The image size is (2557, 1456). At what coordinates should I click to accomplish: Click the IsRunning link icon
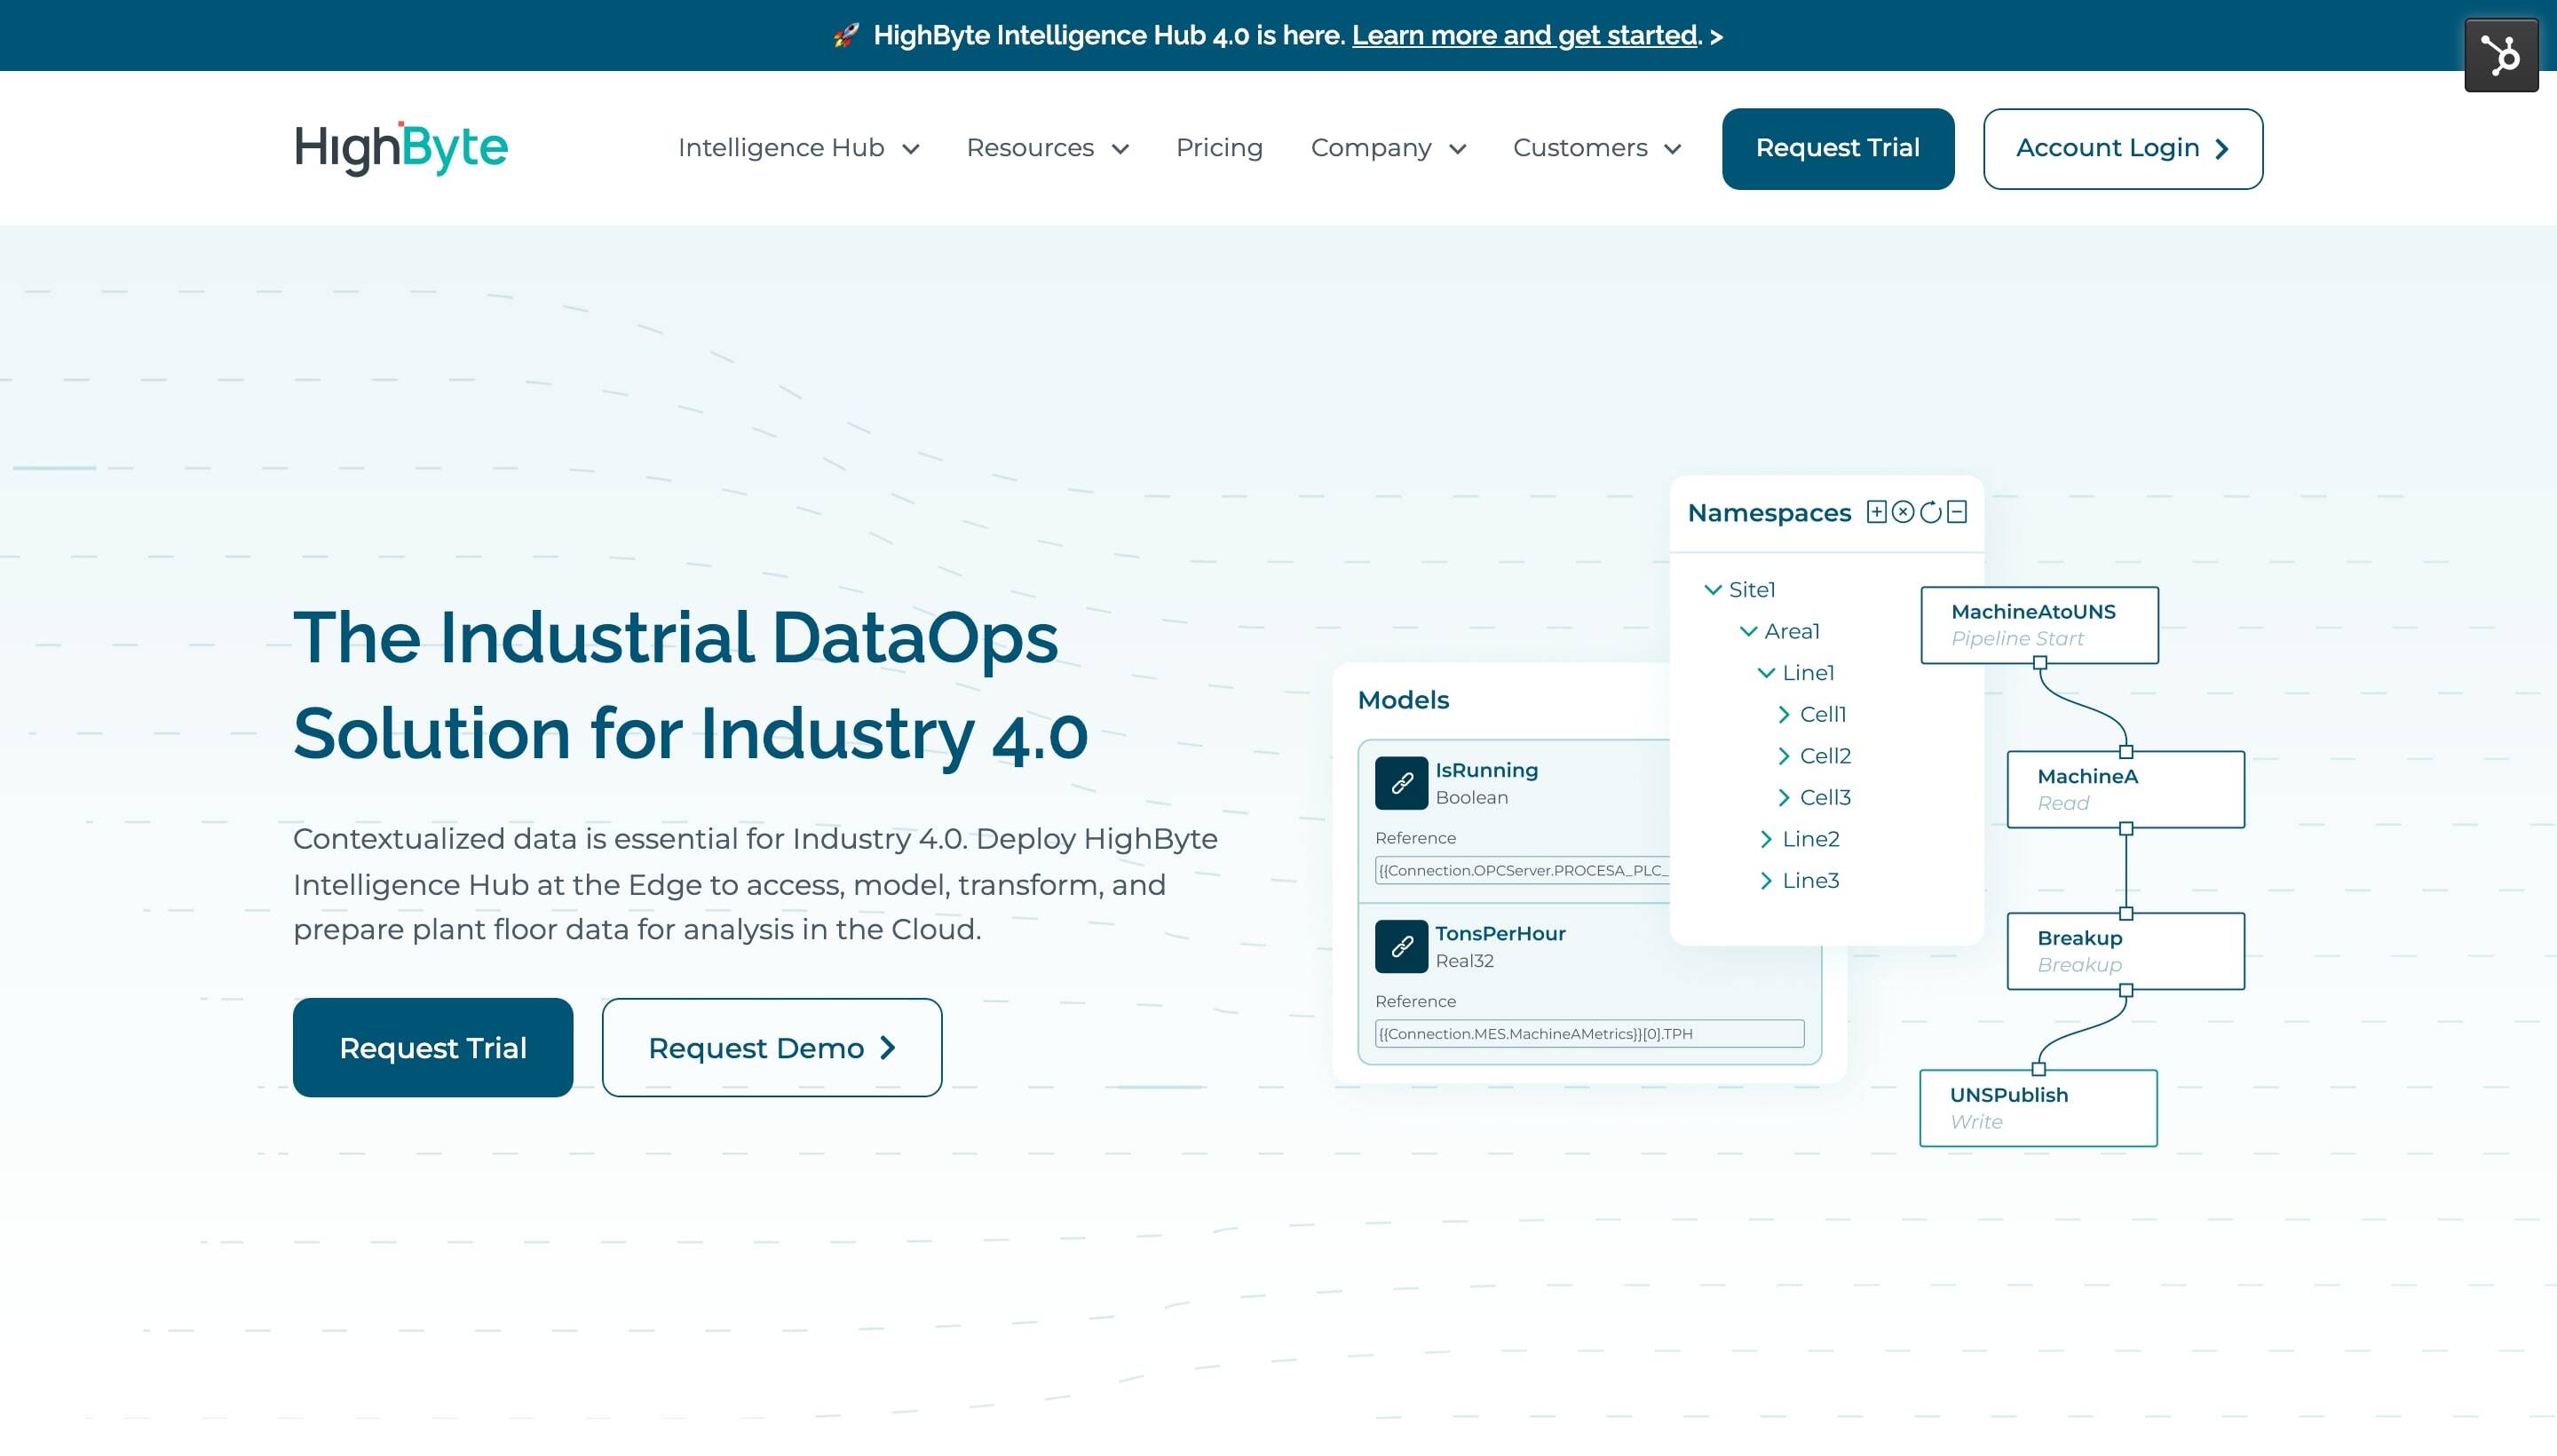coord(1401,783)
